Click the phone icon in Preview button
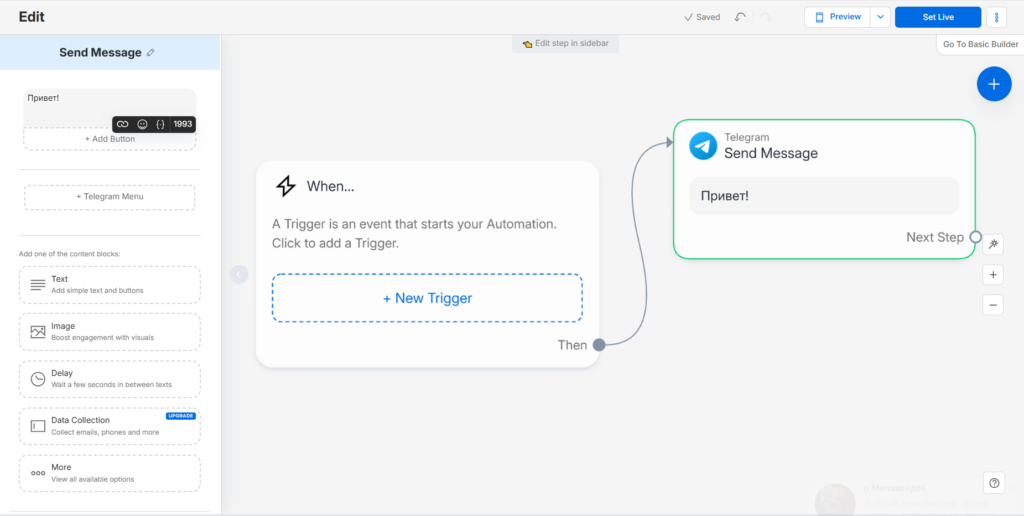This screenshot has height=516, width=1024. pos(820,17)
